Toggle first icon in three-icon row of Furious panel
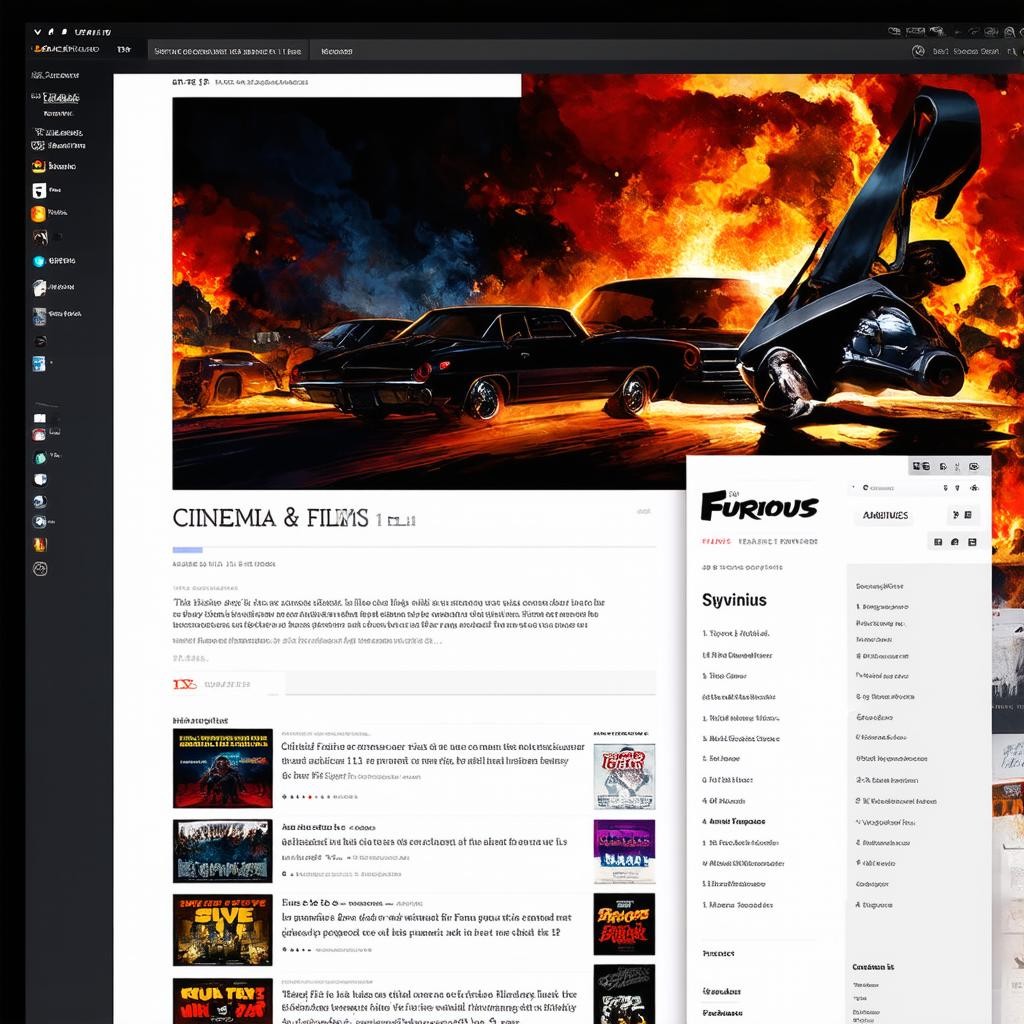This screenshot has width=1024, height=1024. pyautogui.click(x=938, y=542)
